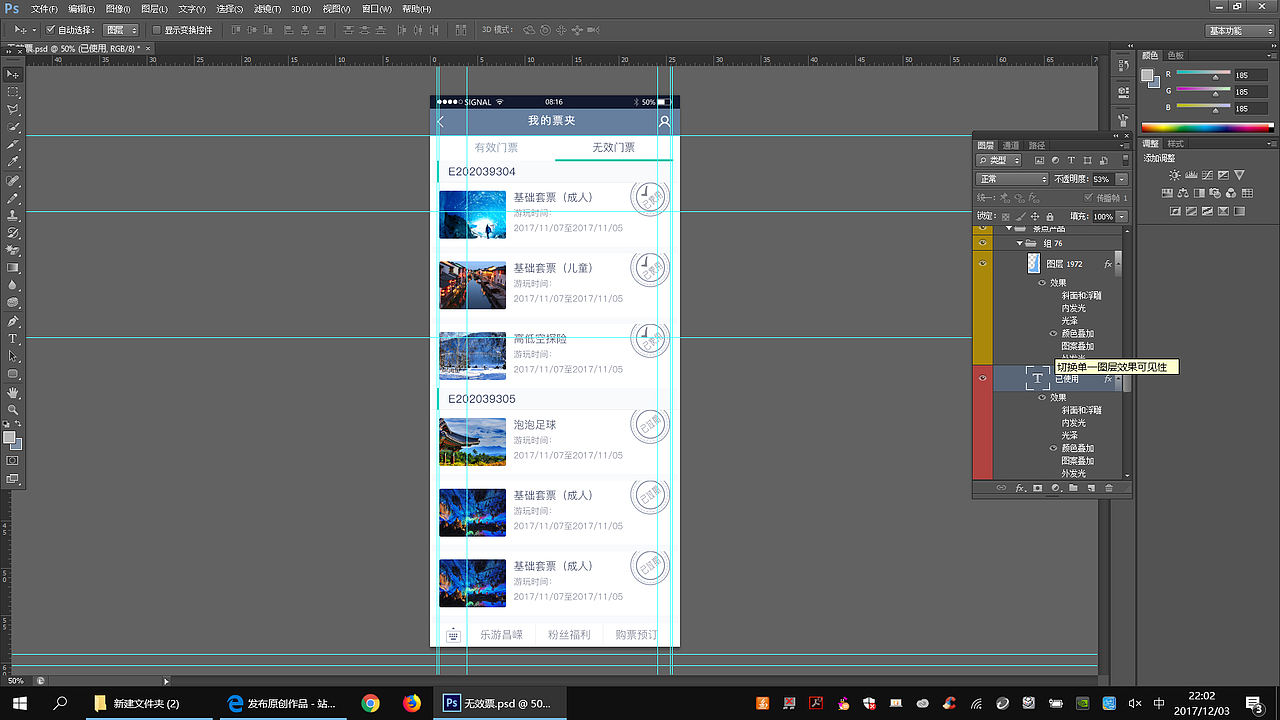This screenshot has height=720, width=1280.
Task: Select the Gradient tool
Action: click(x=13, y=268)
